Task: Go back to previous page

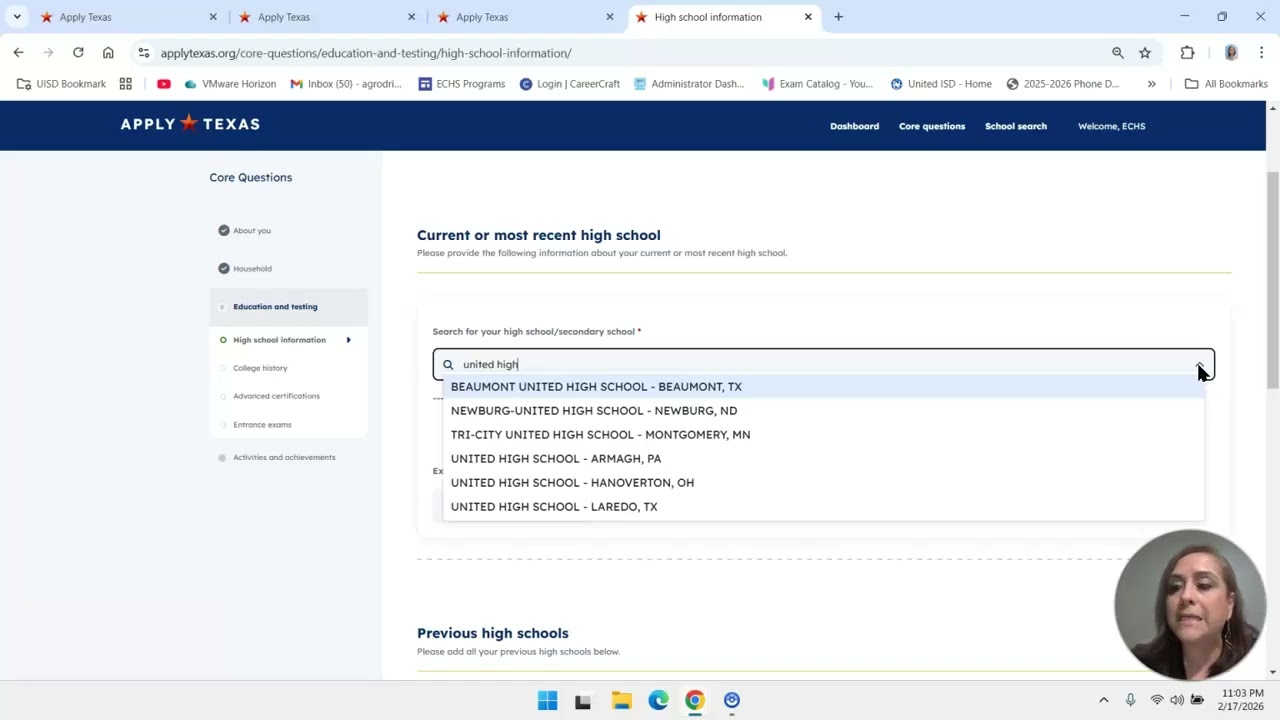Action: 18,53
